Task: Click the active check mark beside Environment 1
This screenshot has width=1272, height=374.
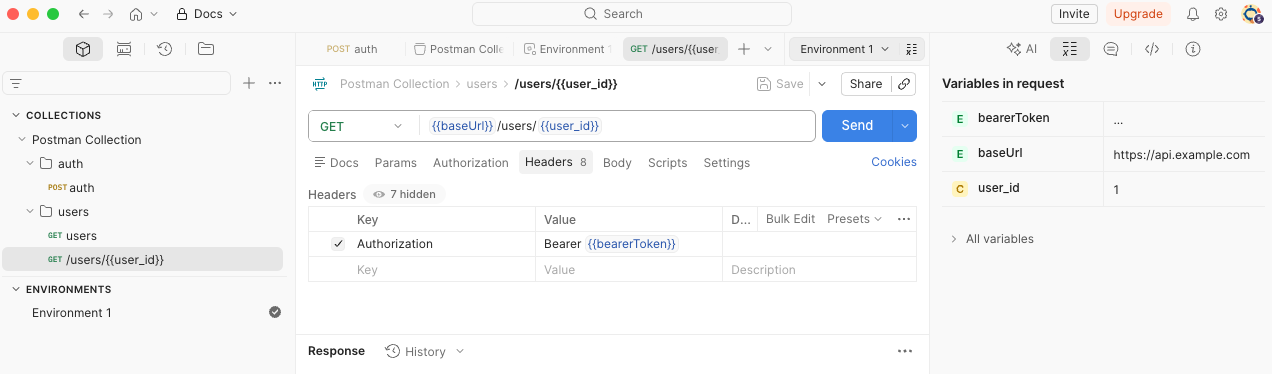Action: coord(275,312)
